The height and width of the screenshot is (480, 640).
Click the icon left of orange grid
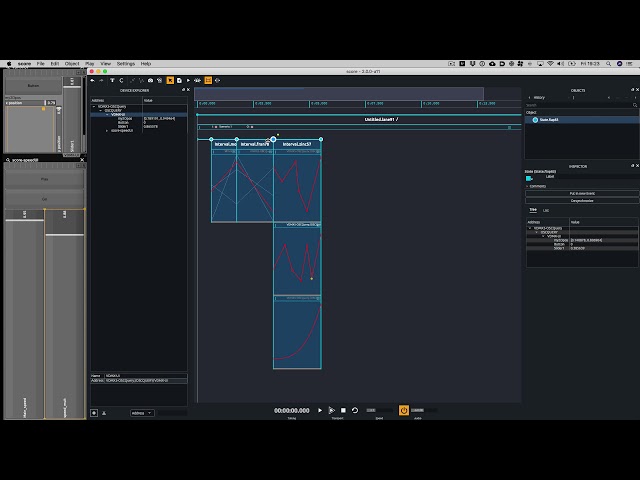198,80
